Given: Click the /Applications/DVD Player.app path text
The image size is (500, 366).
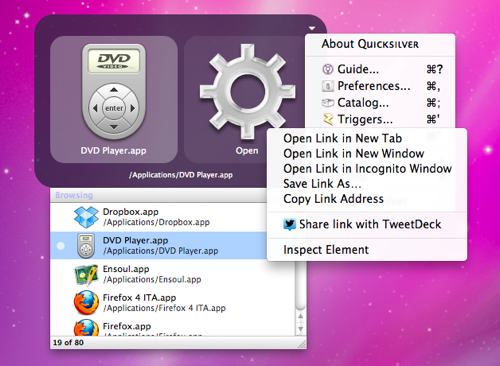Looking at the screenshot, I should [x=181, y=175].
